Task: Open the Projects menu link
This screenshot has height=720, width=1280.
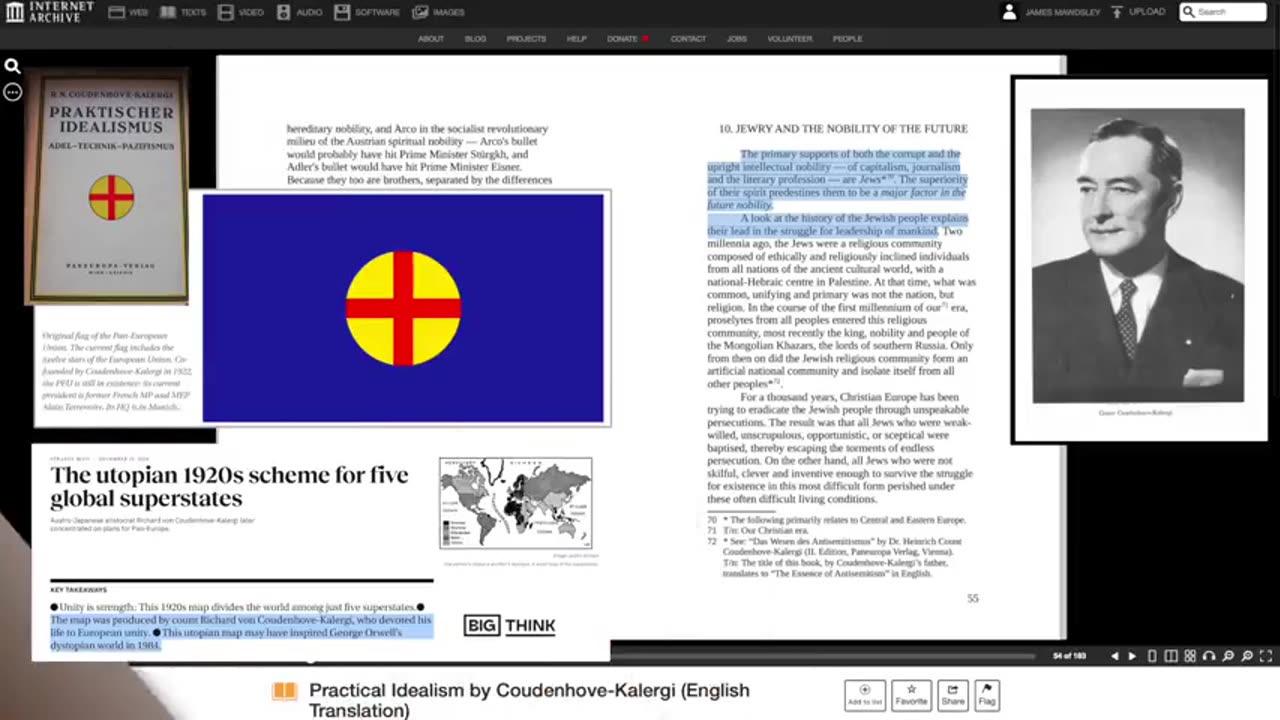Action: [526, 39]
